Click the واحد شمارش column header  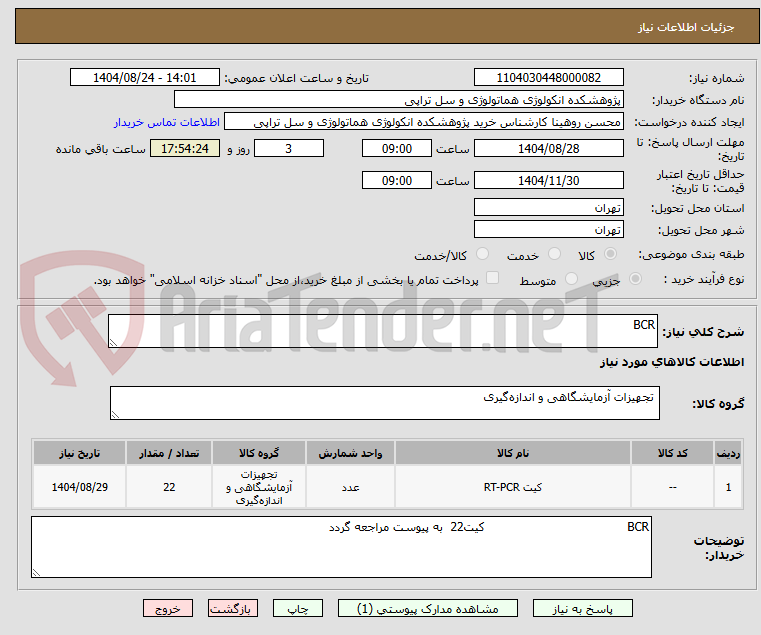(350, 453)
